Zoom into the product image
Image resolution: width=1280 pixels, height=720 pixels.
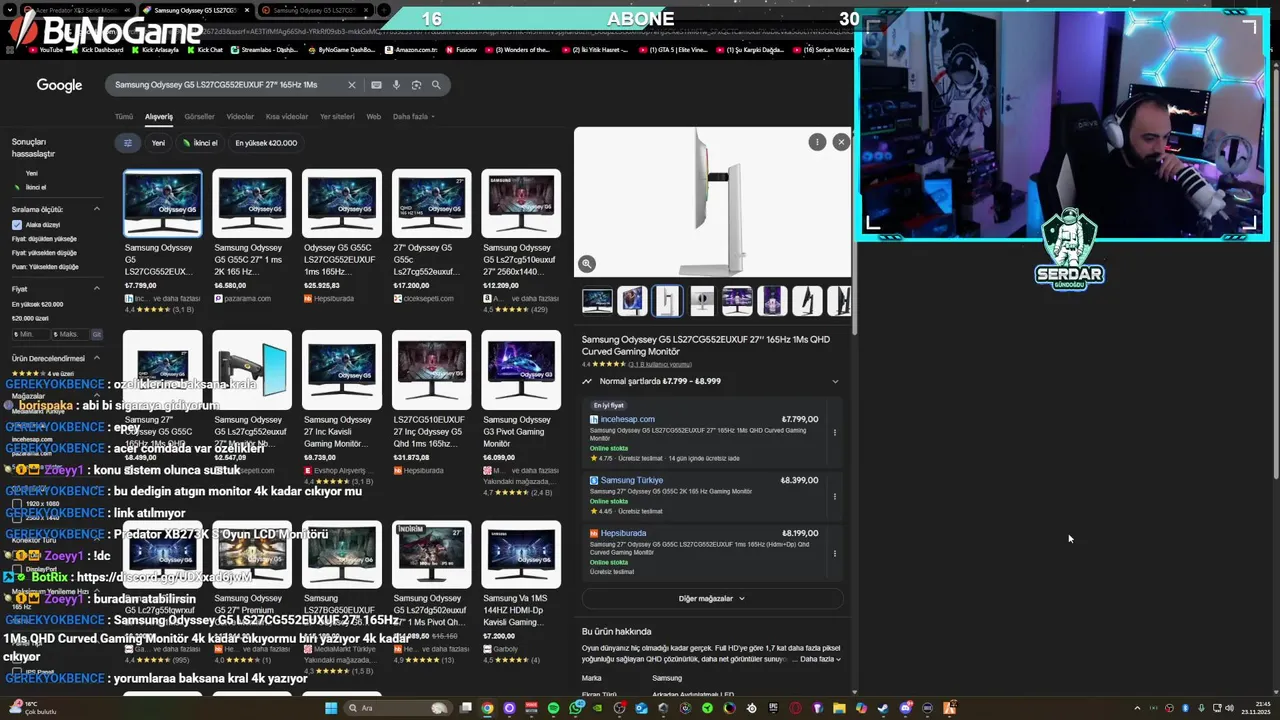[587, 264]
